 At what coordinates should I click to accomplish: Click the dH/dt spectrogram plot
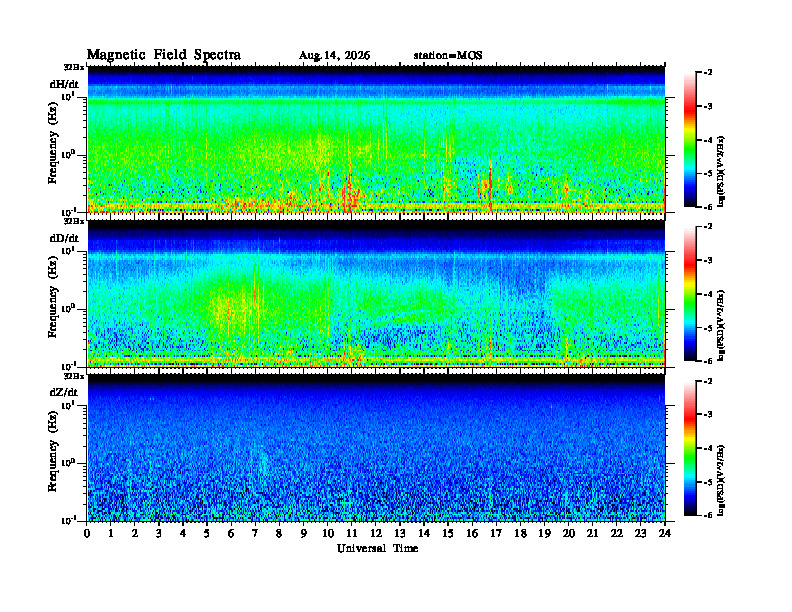pos(376,139)
